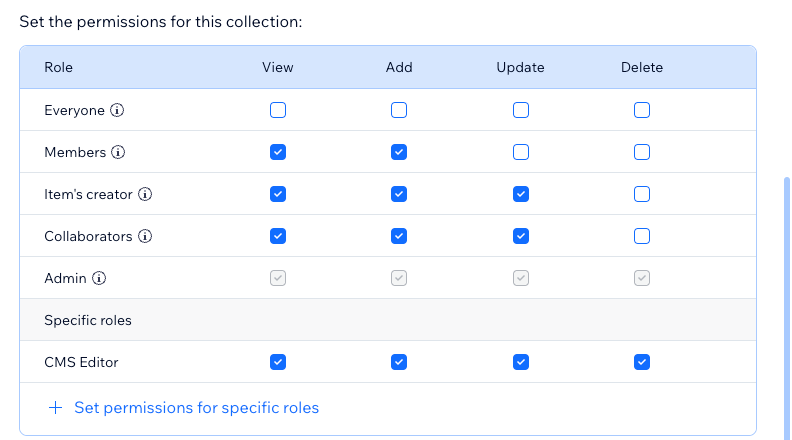Open the Admin role info icon
The height and width of the screenshot is (440, 792).
coord(99,278)
